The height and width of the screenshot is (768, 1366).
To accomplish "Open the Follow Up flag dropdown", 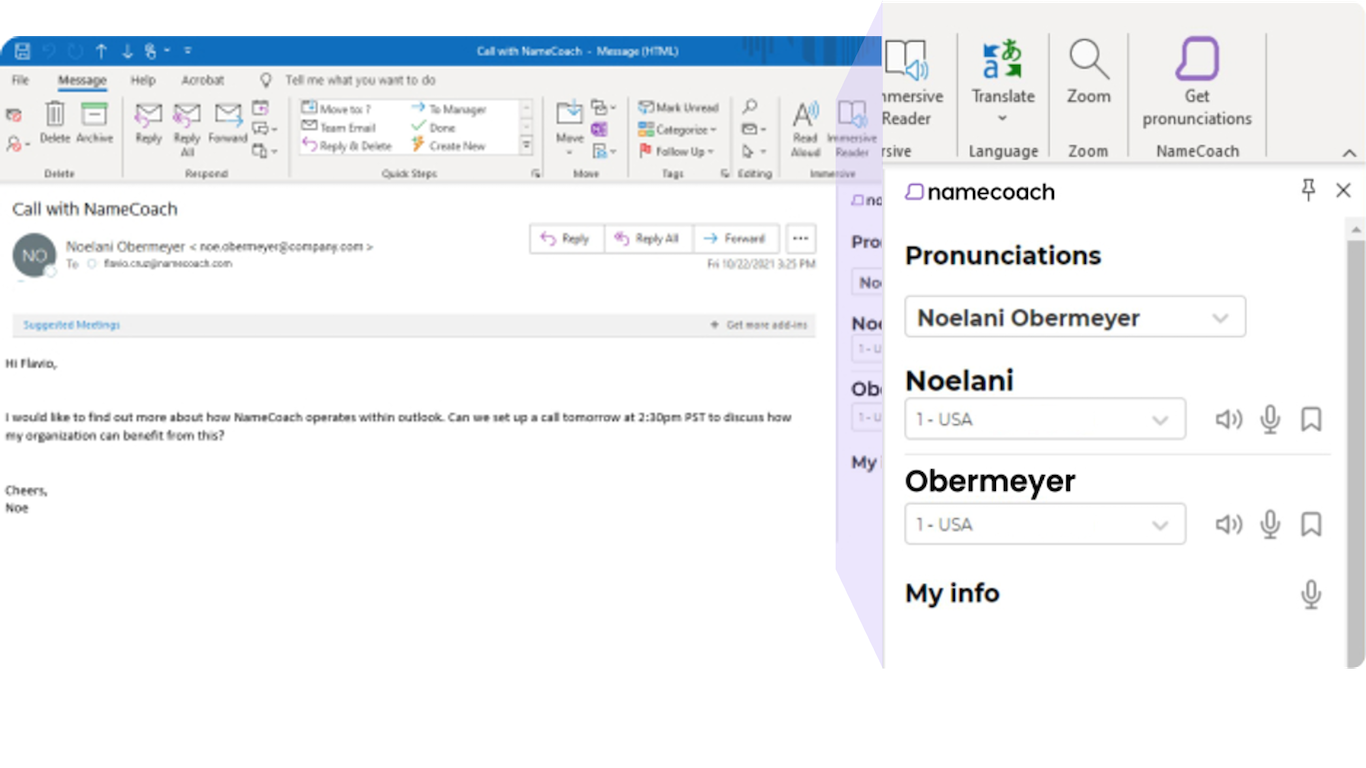I will pos(677,151).
